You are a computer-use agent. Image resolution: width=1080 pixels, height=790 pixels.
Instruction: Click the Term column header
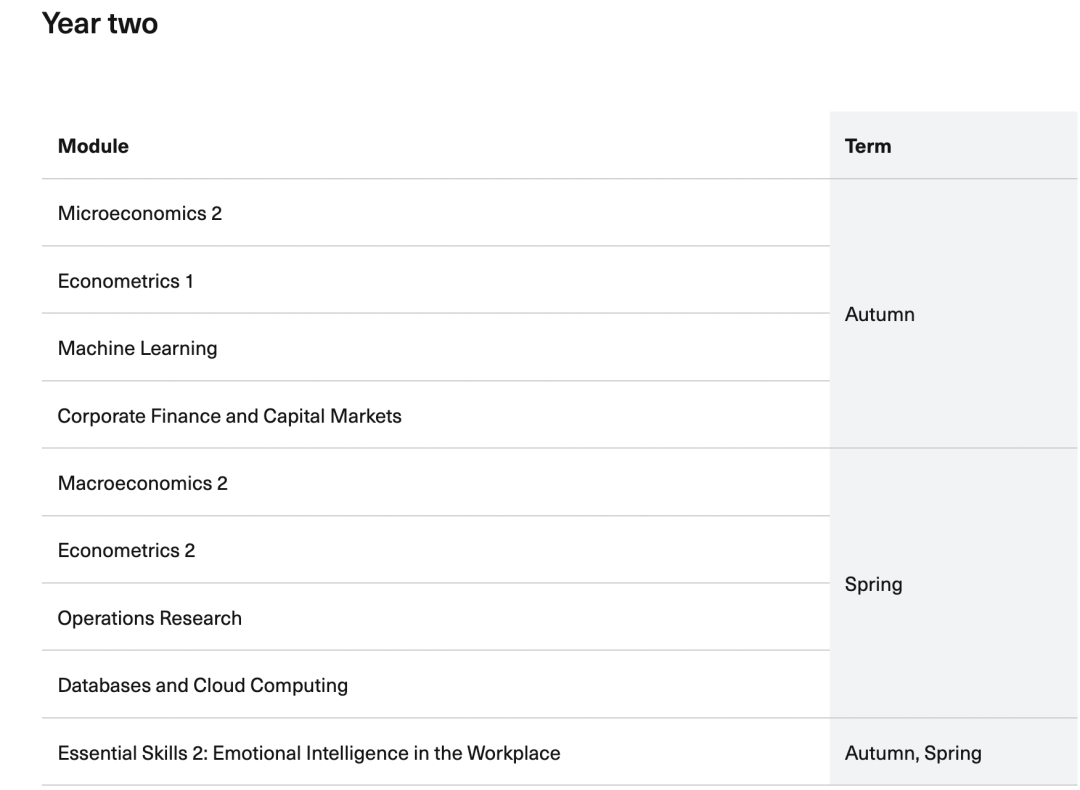pyautogui.click(x=868, y=146)
